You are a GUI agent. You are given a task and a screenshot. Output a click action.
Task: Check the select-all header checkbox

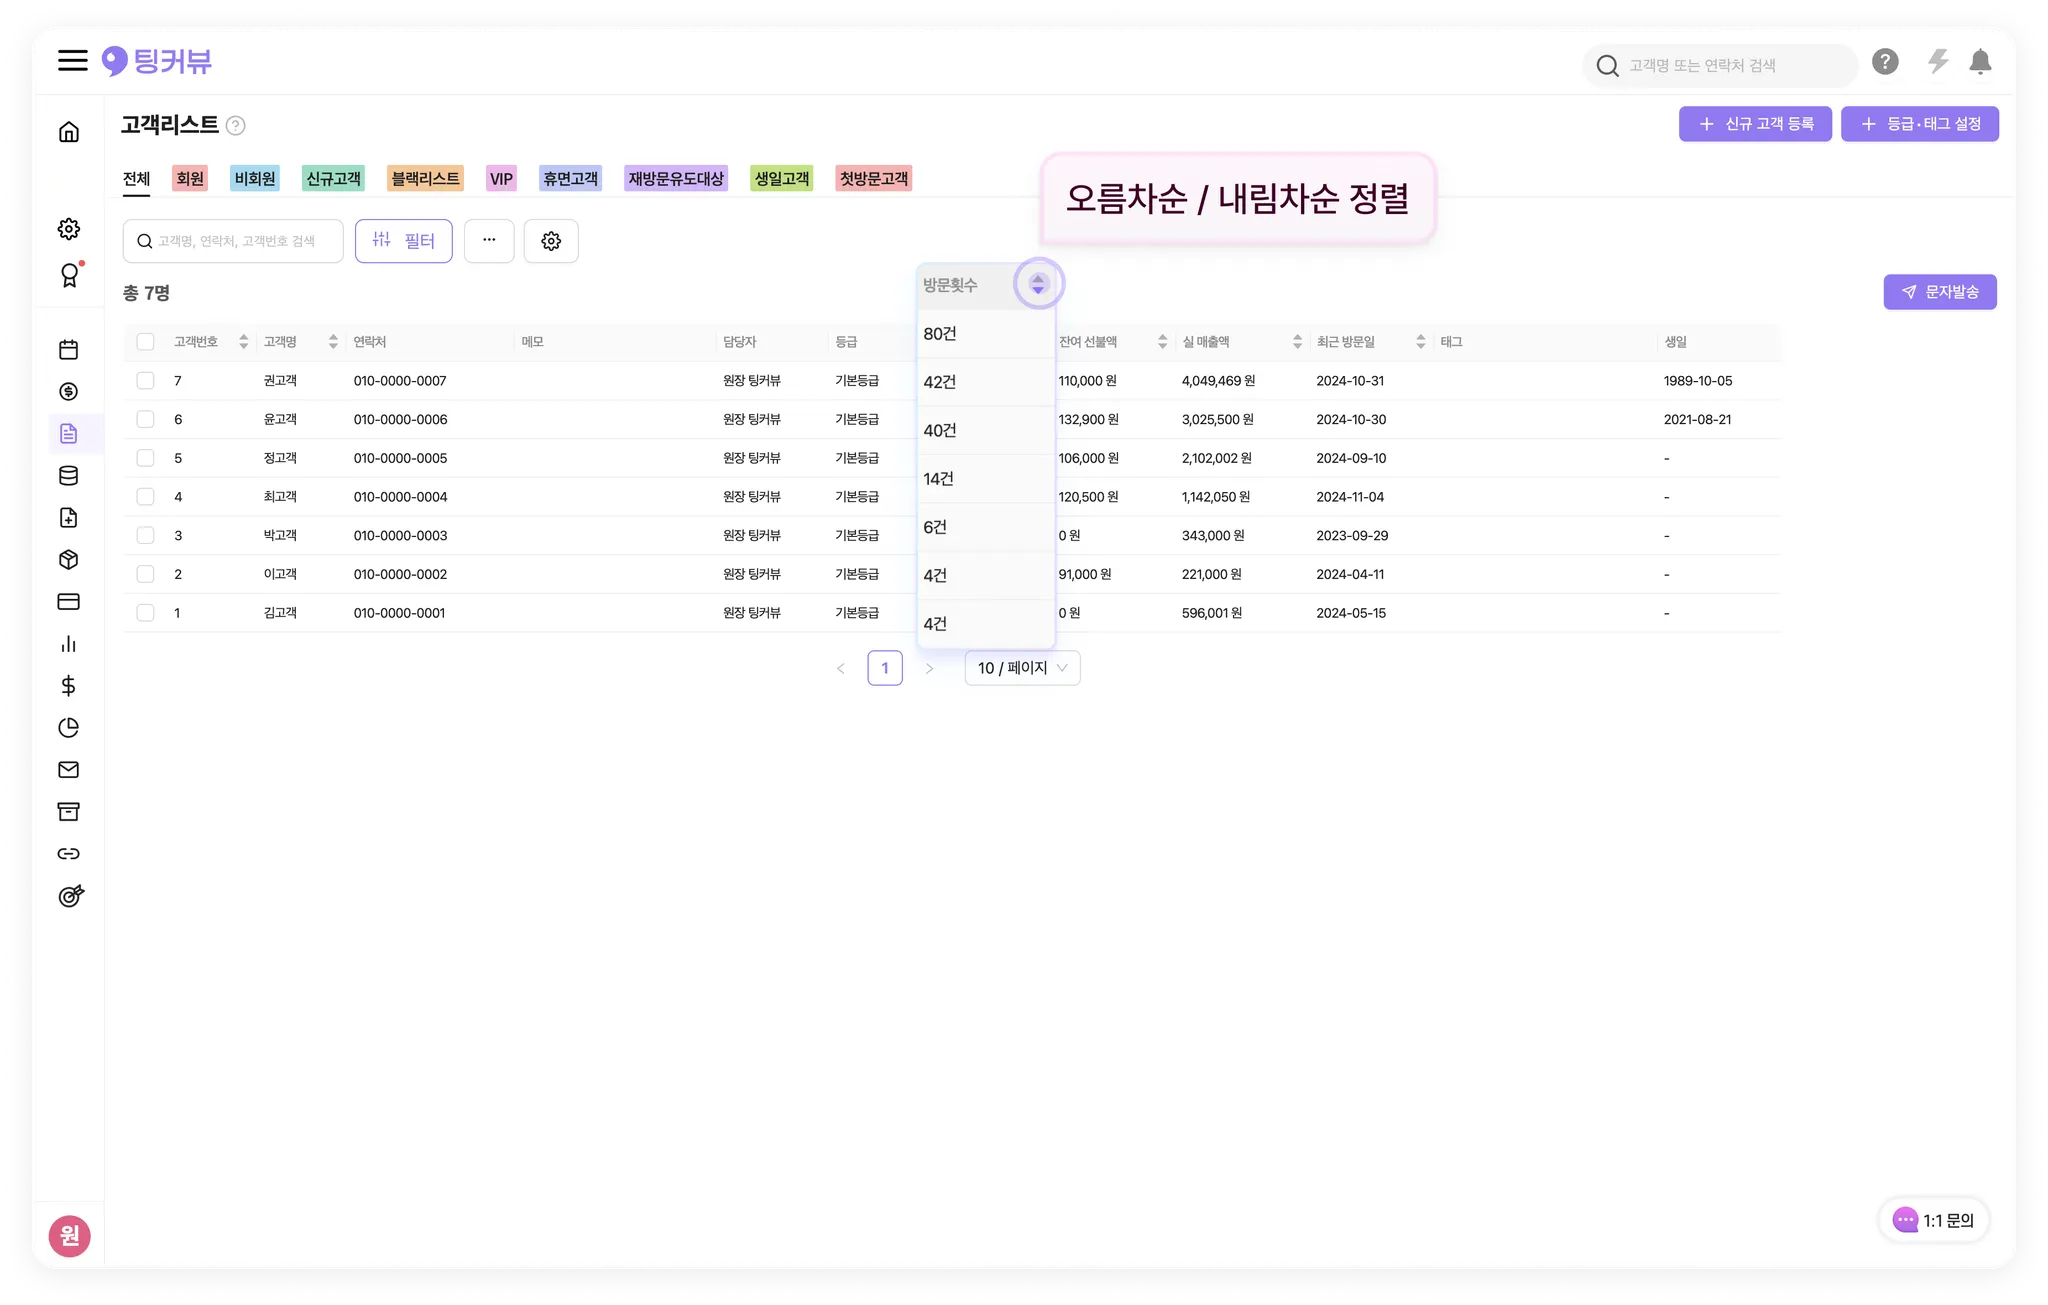[x=146, y=342]
